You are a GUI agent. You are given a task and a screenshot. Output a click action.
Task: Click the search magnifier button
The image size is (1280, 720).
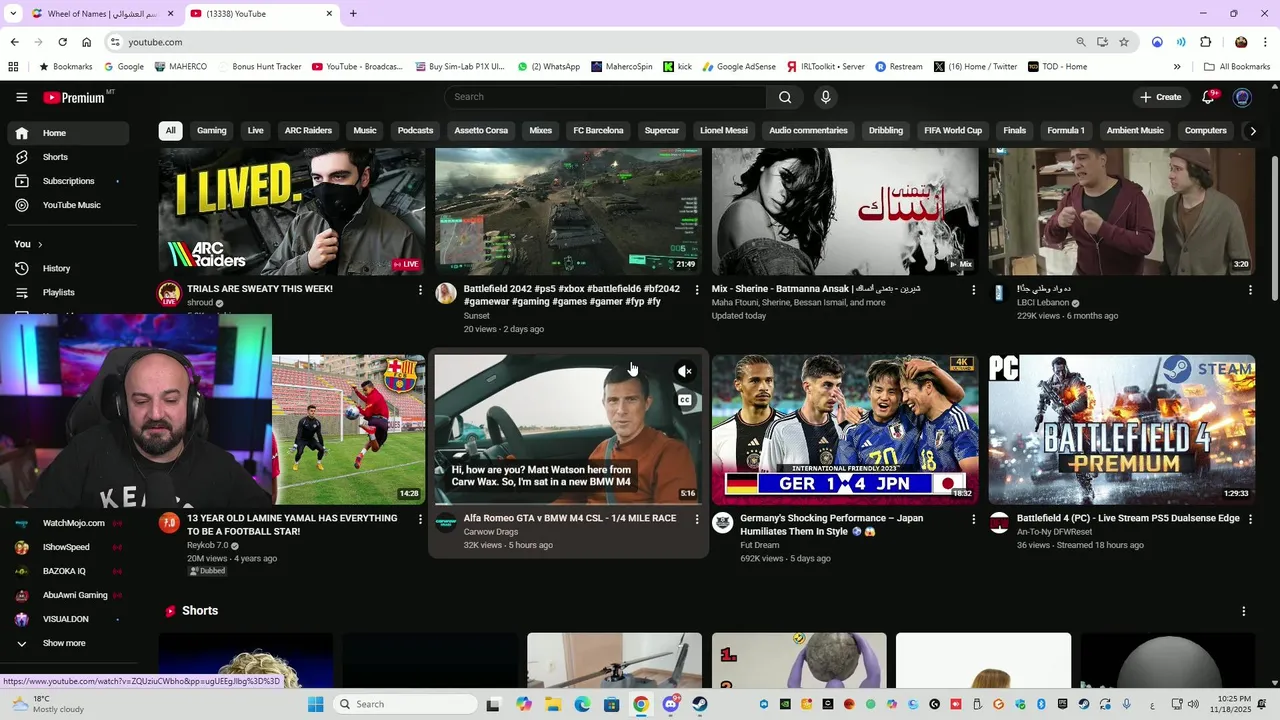[785, 97]
